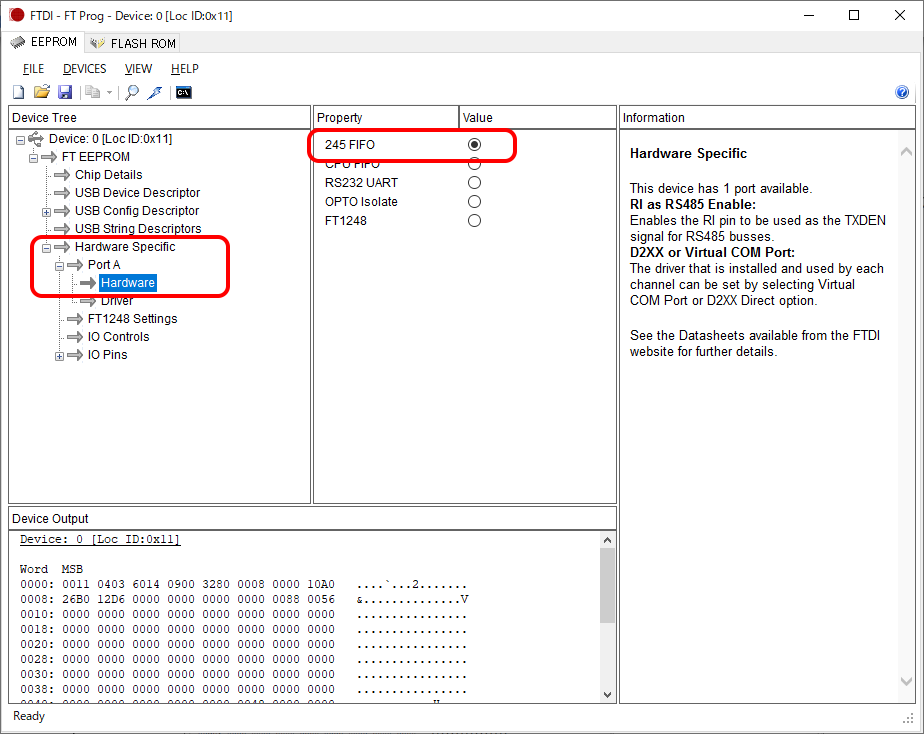Viewport: 924px width, 734px height.
Task: Collapse the Hardware Specific tree node
Action: [x=46, y=247]
